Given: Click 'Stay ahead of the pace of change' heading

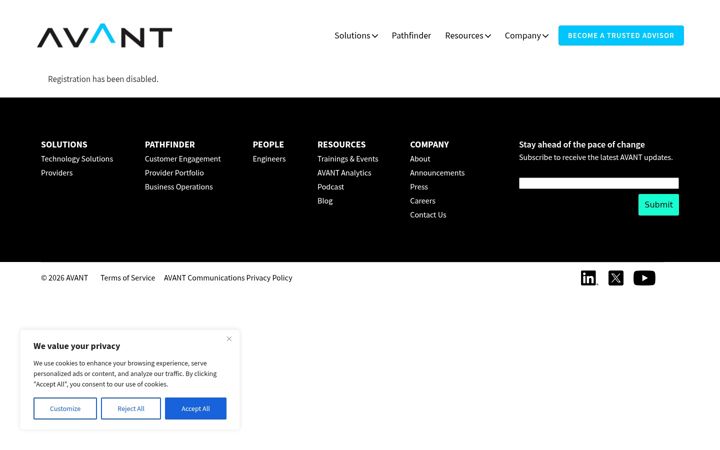Looking at the screenshot, I should tap(582, 145).
